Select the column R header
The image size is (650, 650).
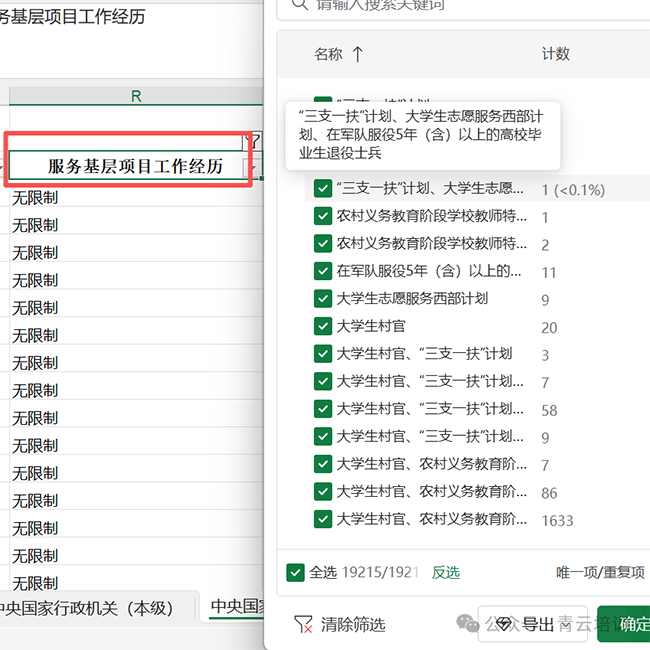(x=136, y=96)
